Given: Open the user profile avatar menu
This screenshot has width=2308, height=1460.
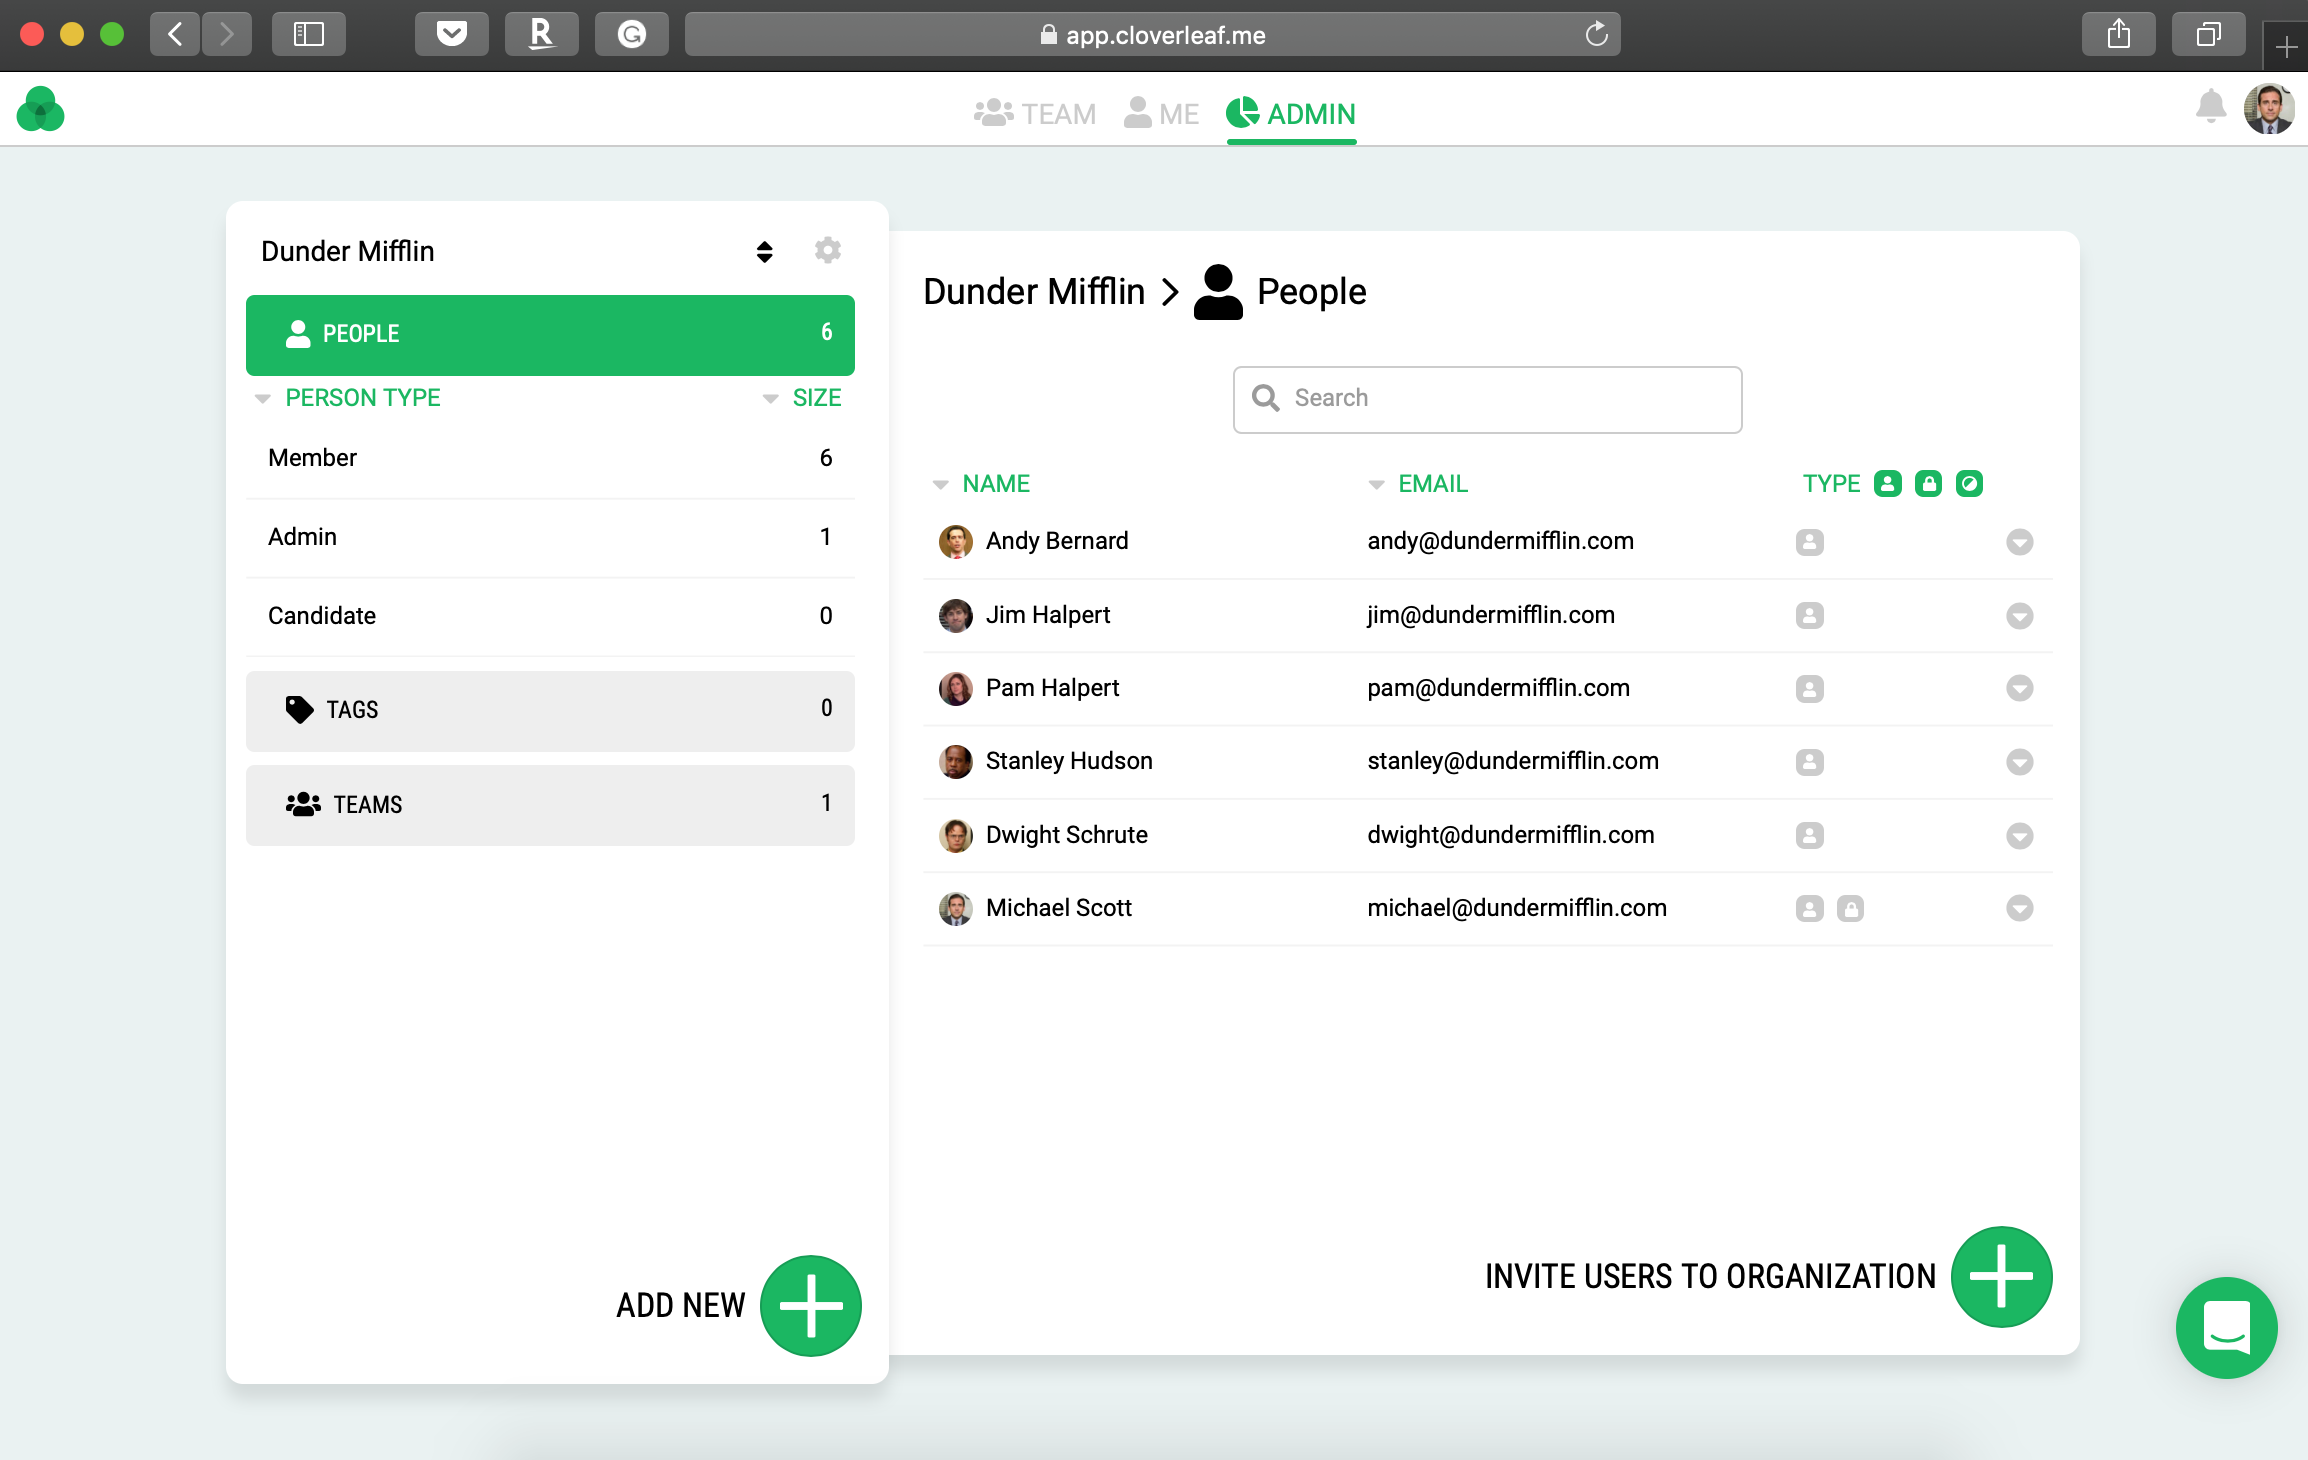Looking at the screenshot, I should pos(2269,109).
